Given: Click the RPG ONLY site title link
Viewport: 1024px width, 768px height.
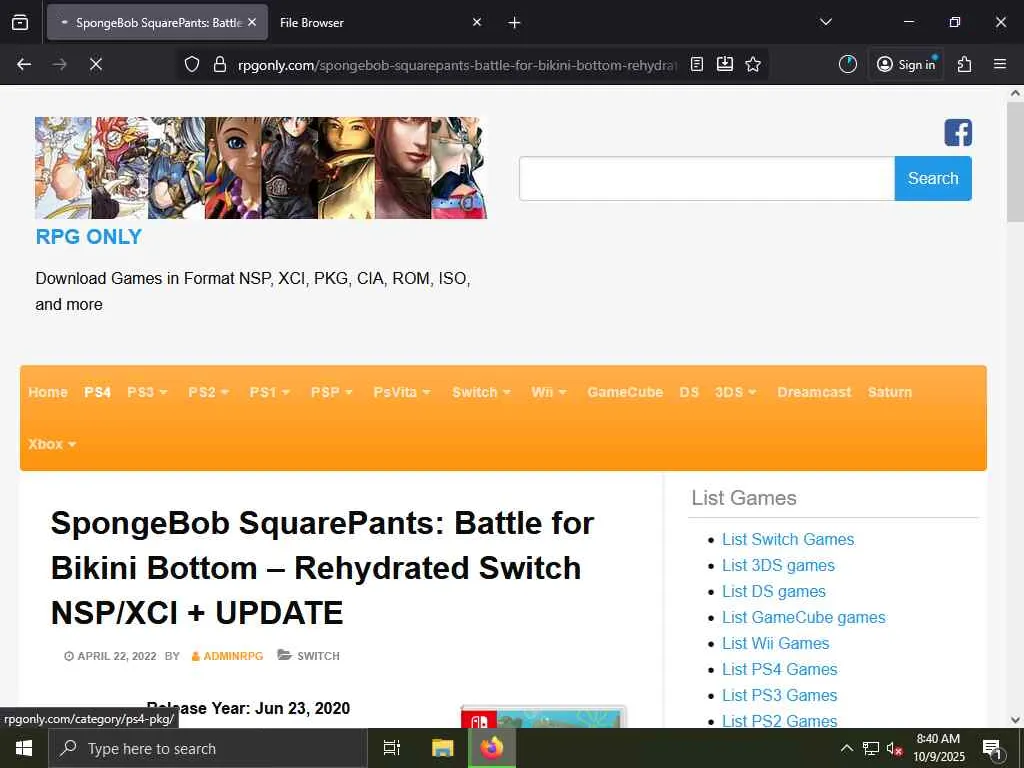Looking at the screenshot, I should 88,236.
